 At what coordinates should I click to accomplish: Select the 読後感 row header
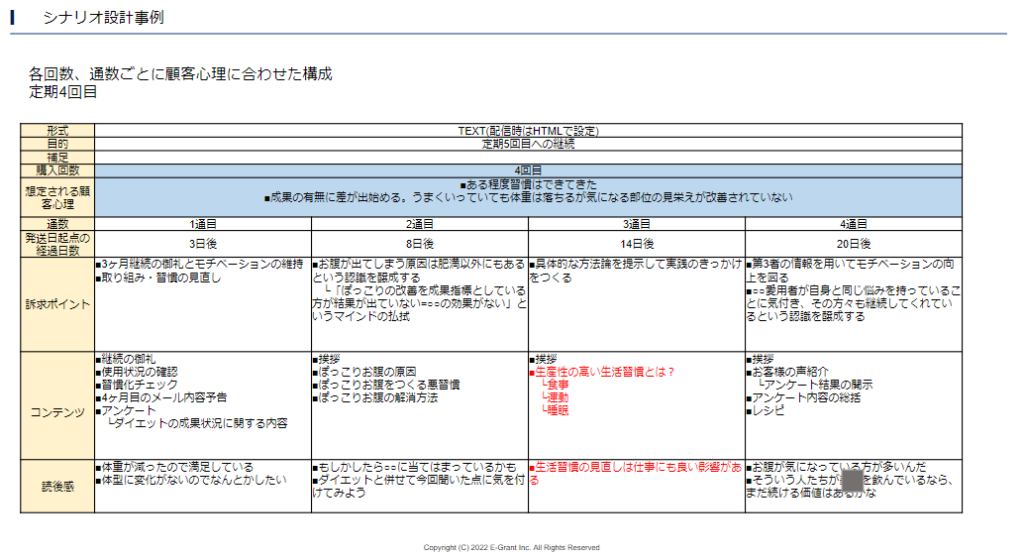tap(57, 485)
